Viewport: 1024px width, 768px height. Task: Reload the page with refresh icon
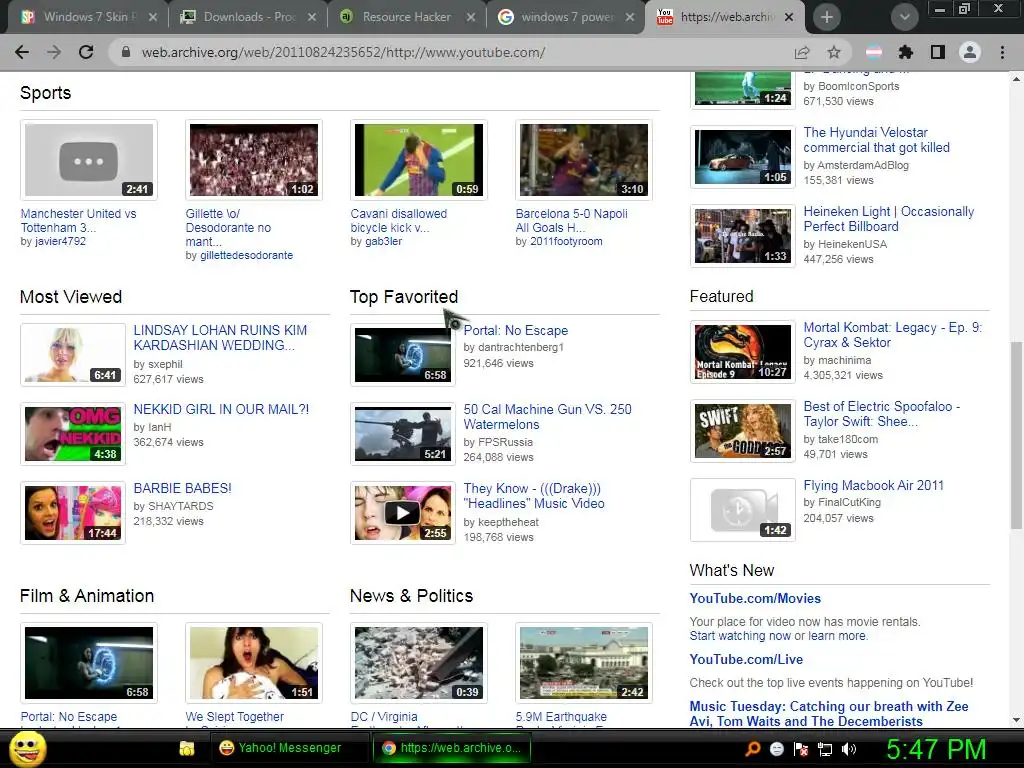(86, 52)
